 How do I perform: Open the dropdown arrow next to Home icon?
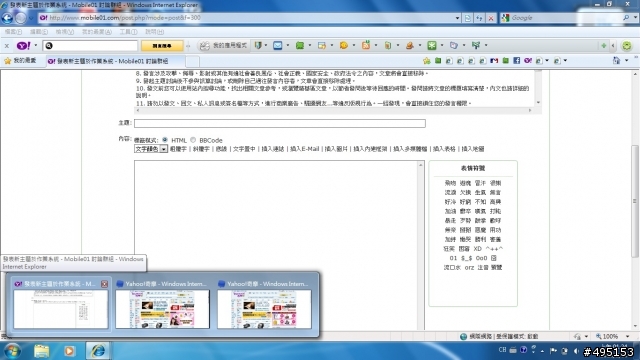(627, 61)
